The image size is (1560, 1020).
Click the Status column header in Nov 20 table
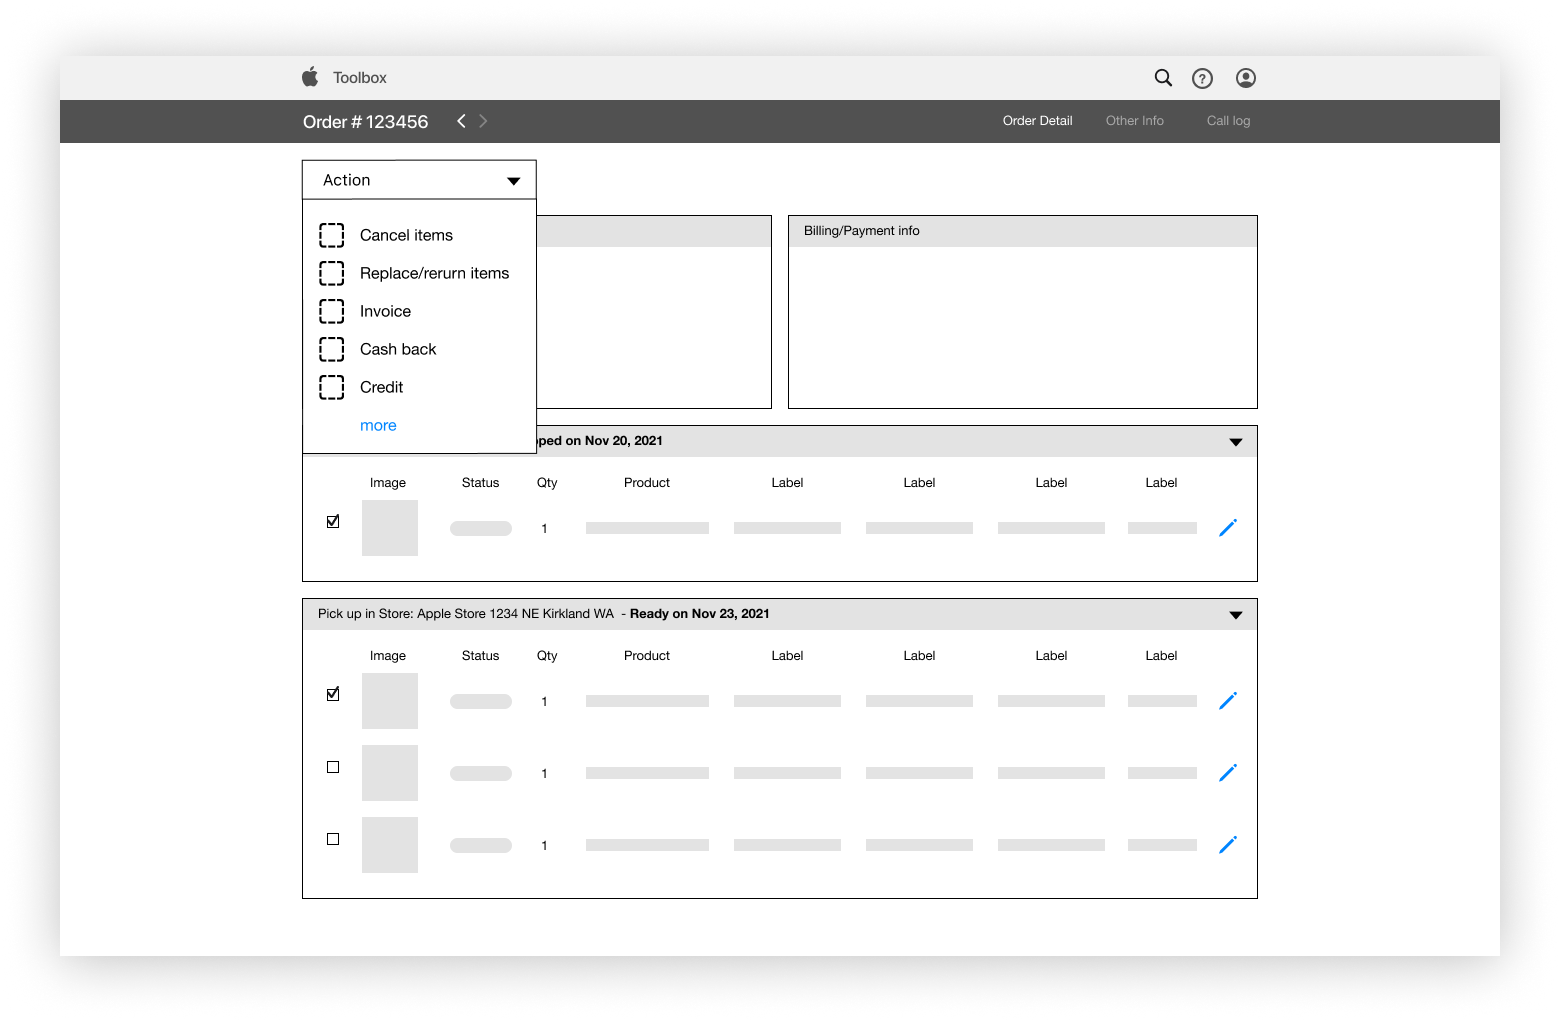480,483
